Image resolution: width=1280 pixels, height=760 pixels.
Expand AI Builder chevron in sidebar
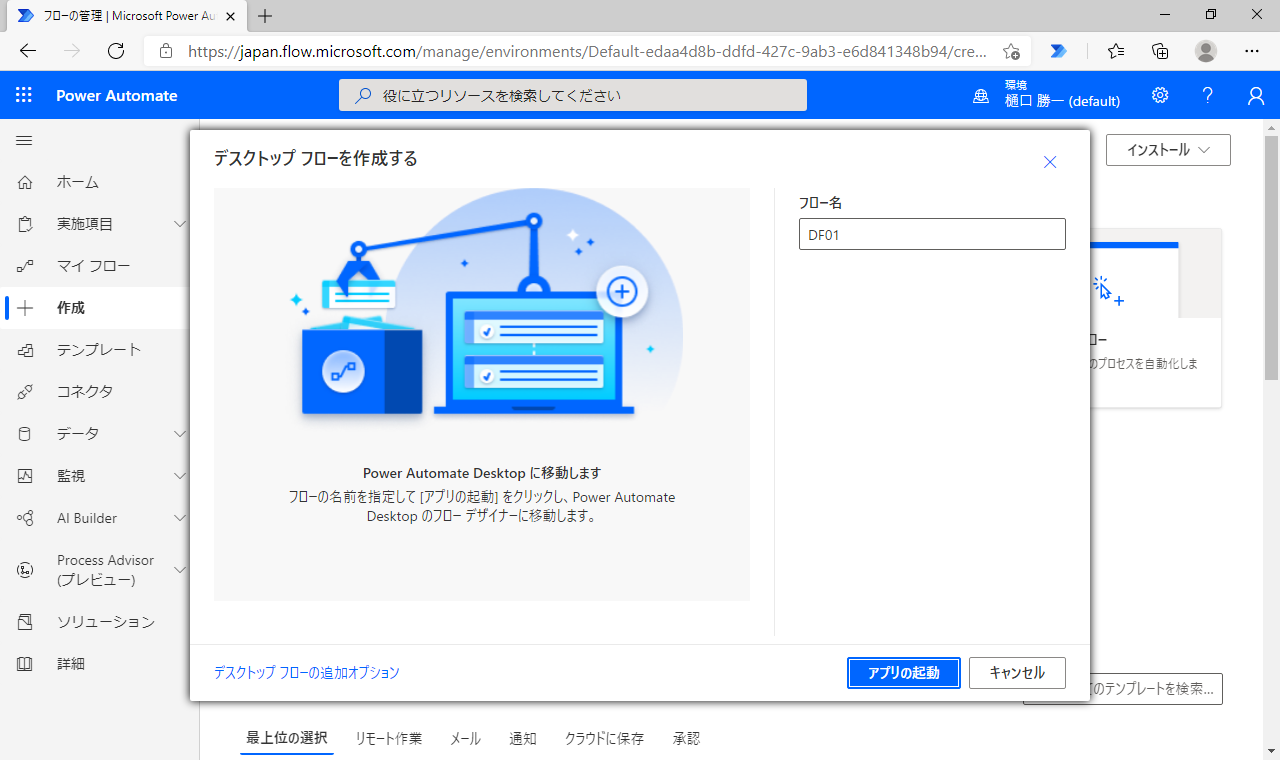coord(180,518)
